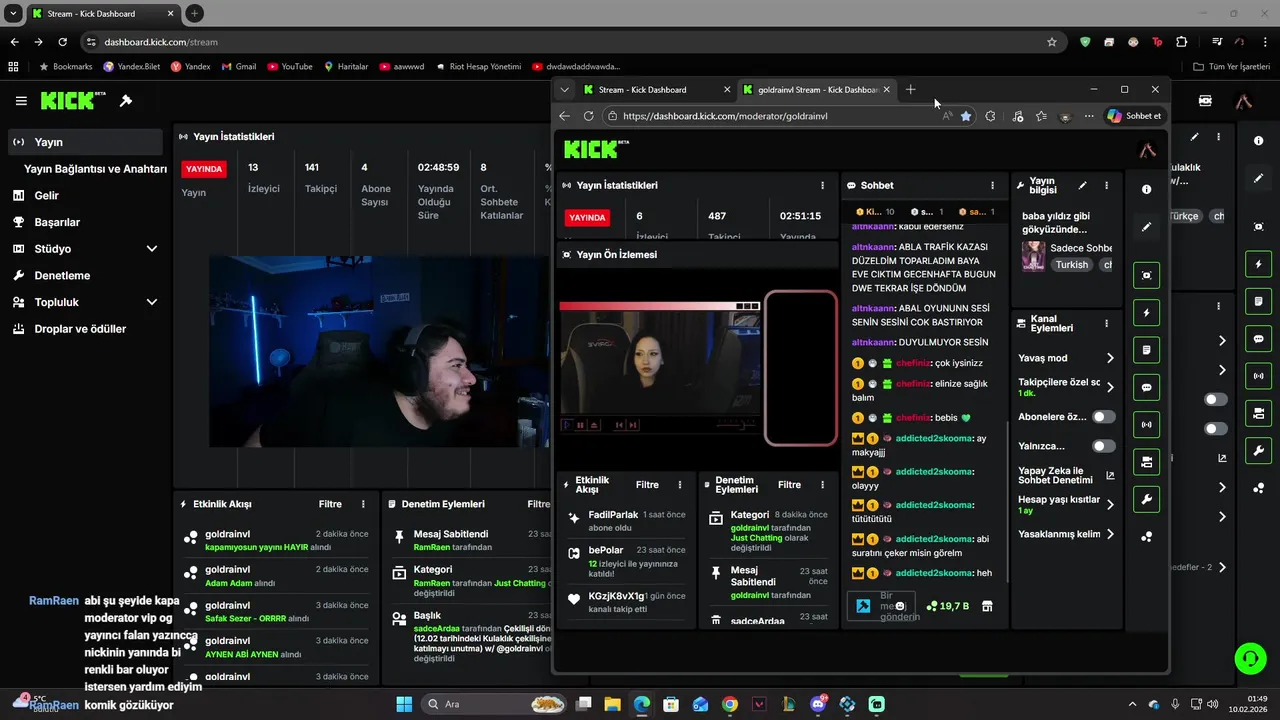Open info icon in Chrome dashboard right strip

tap(1258, 141)
